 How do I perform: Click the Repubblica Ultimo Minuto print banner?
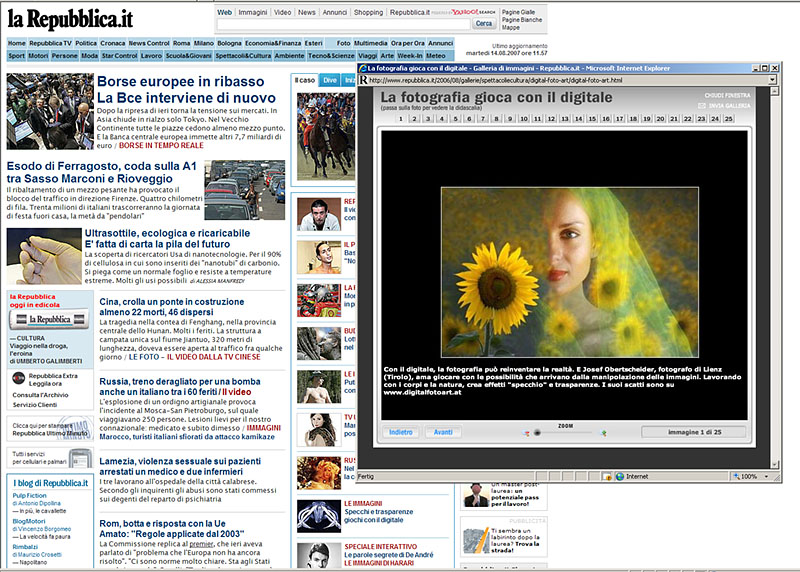tap(50, 429)
